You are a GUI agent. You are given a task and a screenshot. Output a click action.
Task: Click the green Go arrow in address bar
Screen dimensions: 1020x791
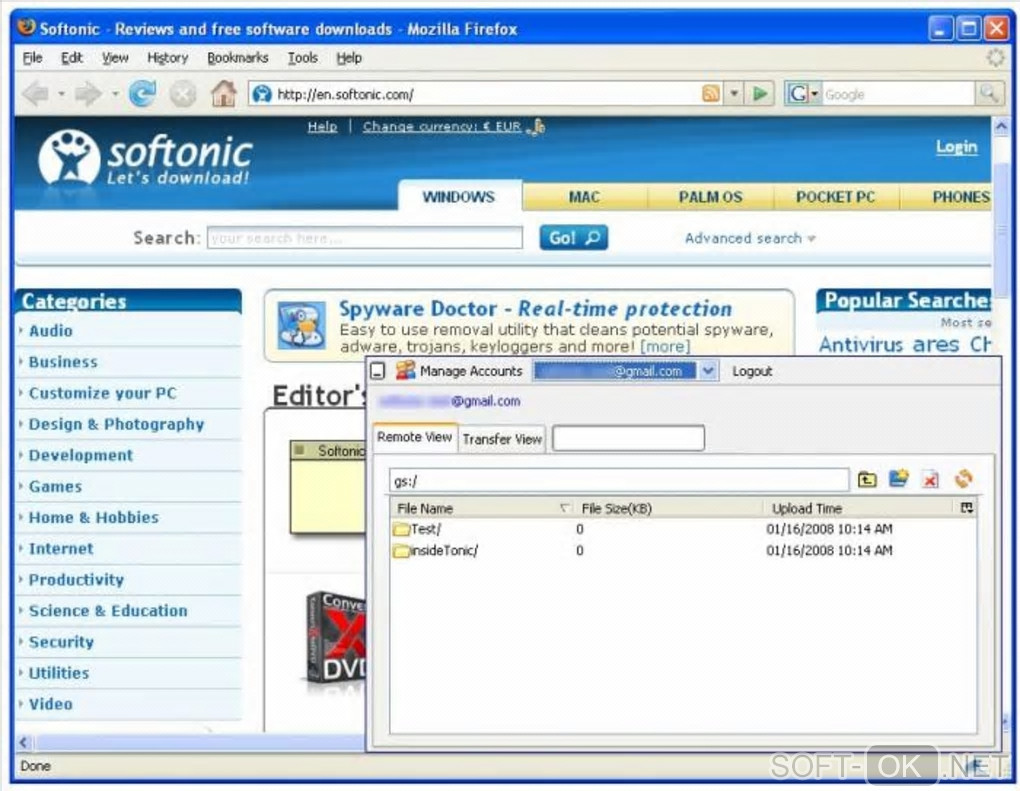[x=759, y=94]
